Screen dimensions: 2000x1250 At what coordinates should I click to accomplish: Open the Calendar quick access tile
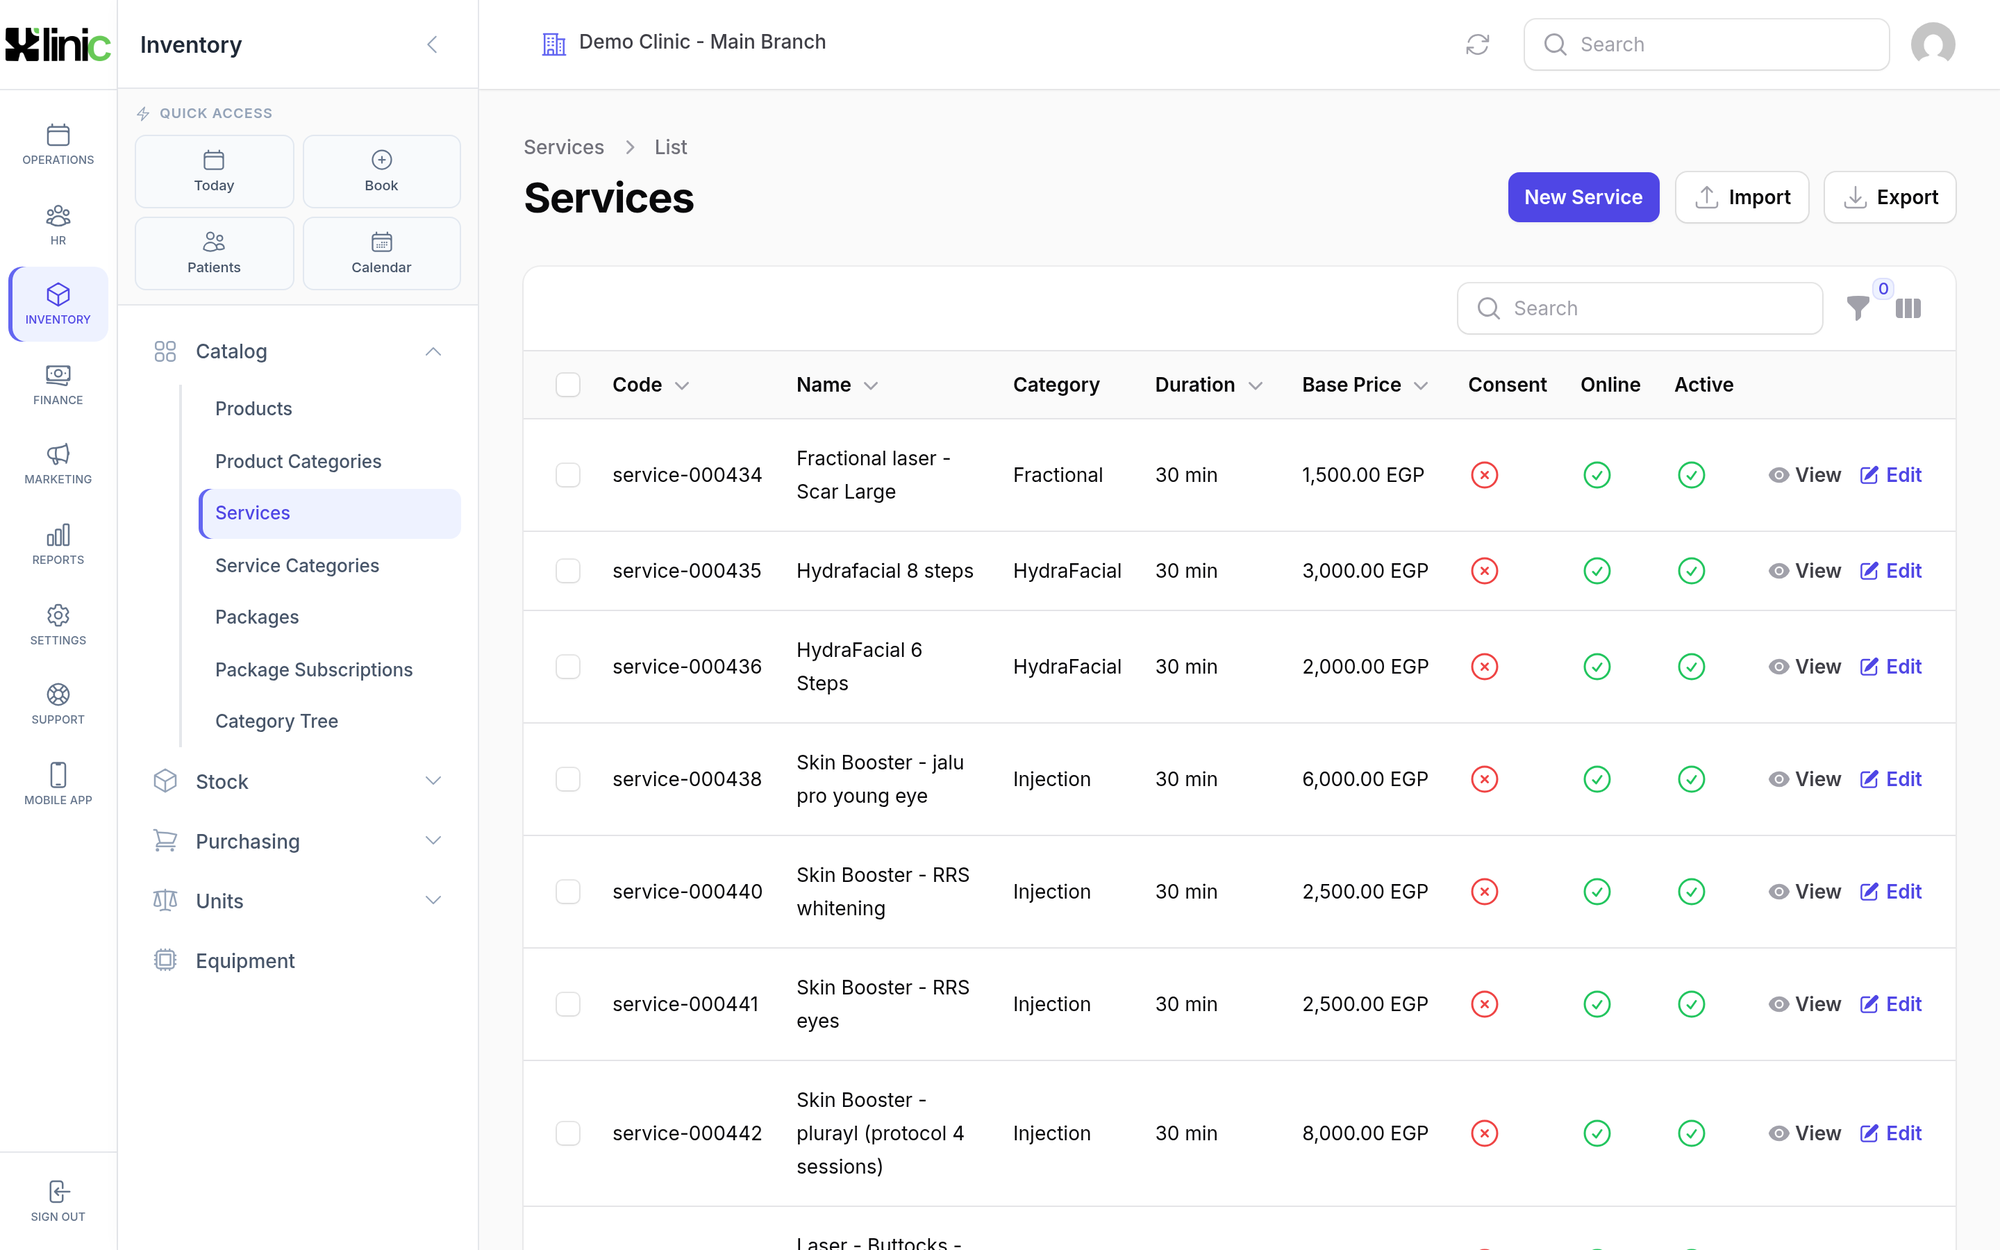(x=381, y=254)
